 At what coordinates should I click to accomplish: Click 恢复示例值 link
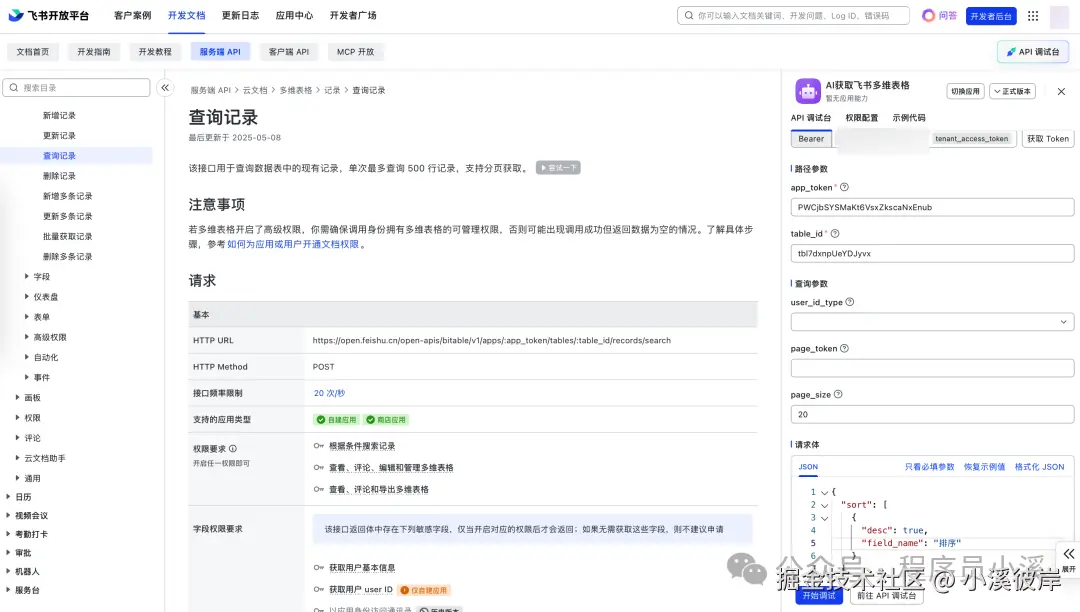pos(984,467)
